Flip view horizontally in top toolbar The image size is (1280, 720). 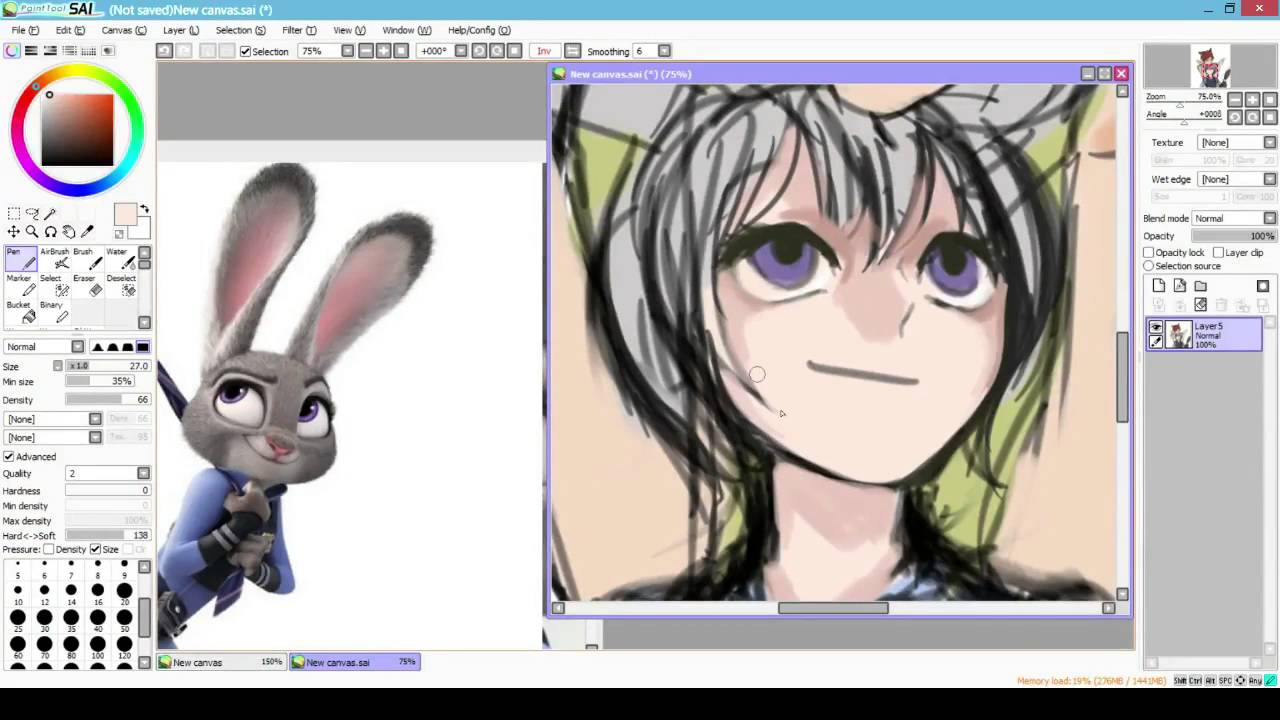click(x=572, y=51)
